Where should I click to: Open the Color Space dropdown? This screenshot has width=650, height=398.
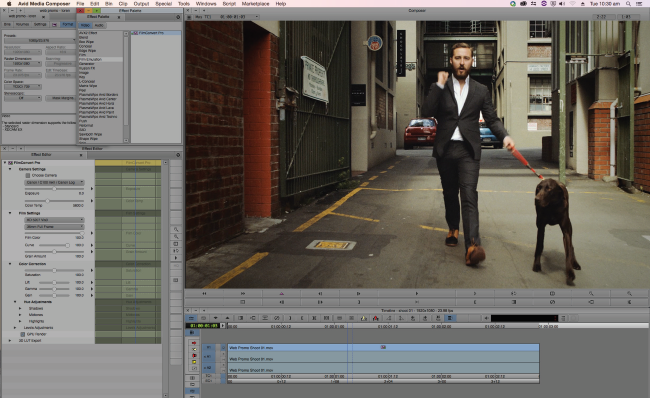pyautogui.click(x=23, y=87)
